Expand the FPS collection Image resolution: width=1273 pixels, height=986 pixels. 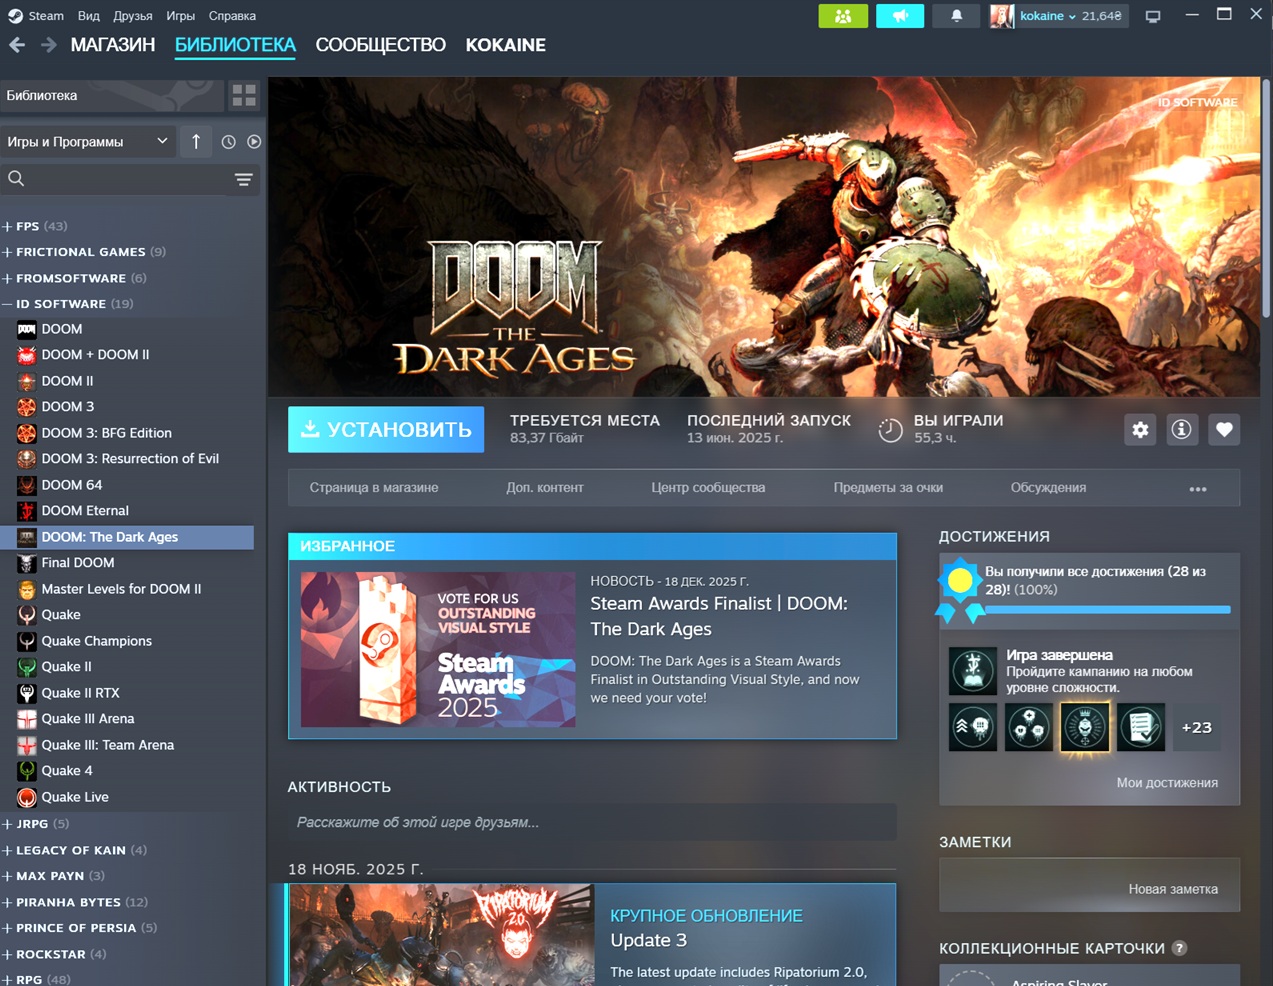[x=8, y=226]
